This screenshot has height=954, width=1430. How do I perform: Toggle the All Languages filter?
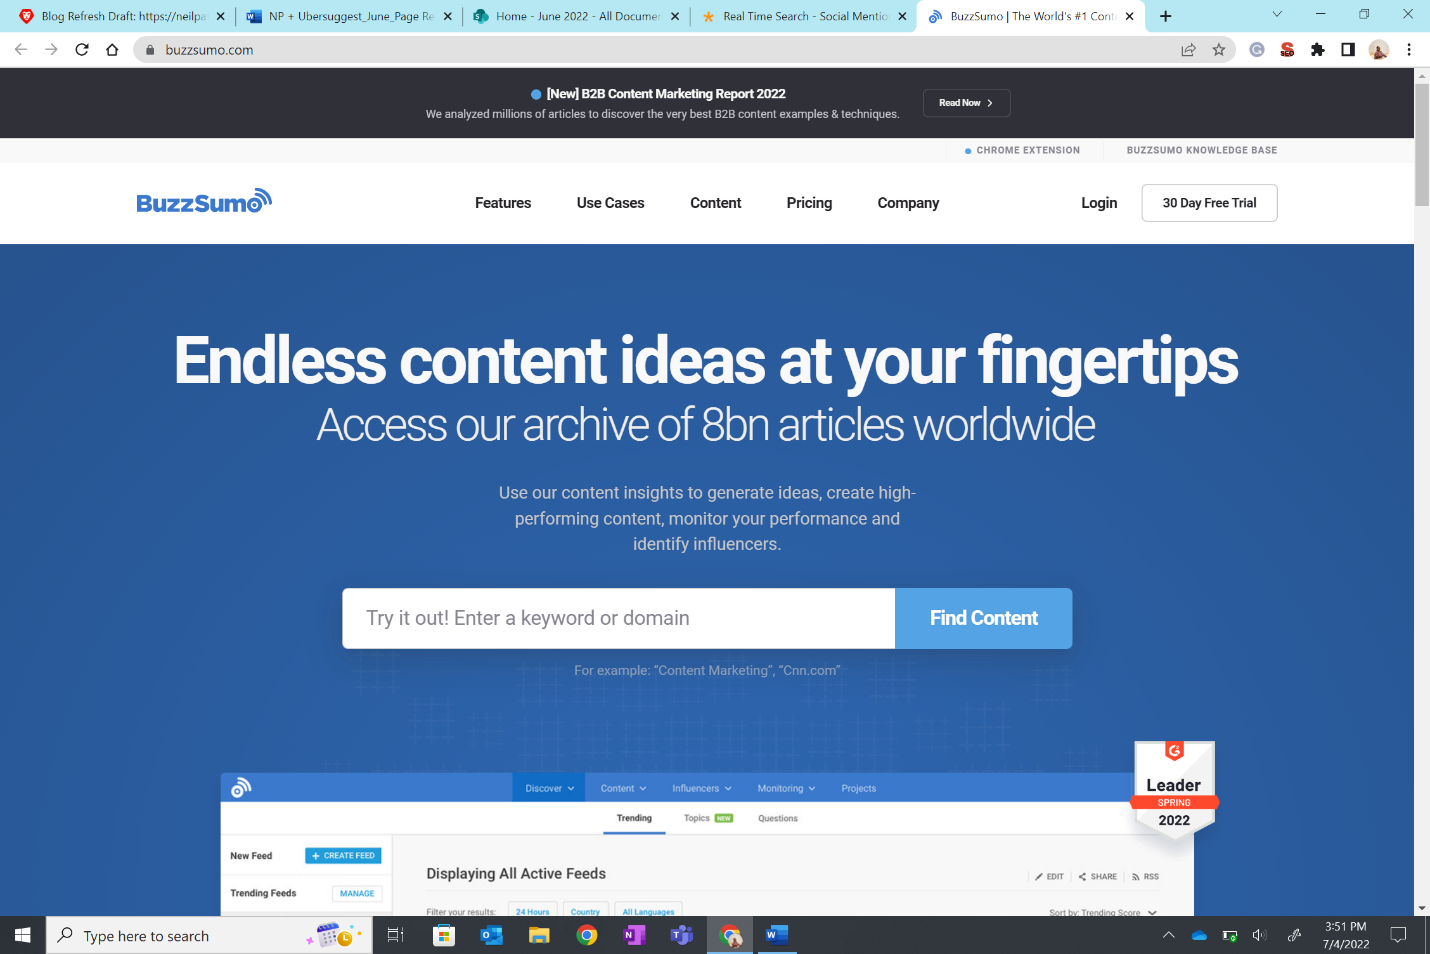click(648, 911)
